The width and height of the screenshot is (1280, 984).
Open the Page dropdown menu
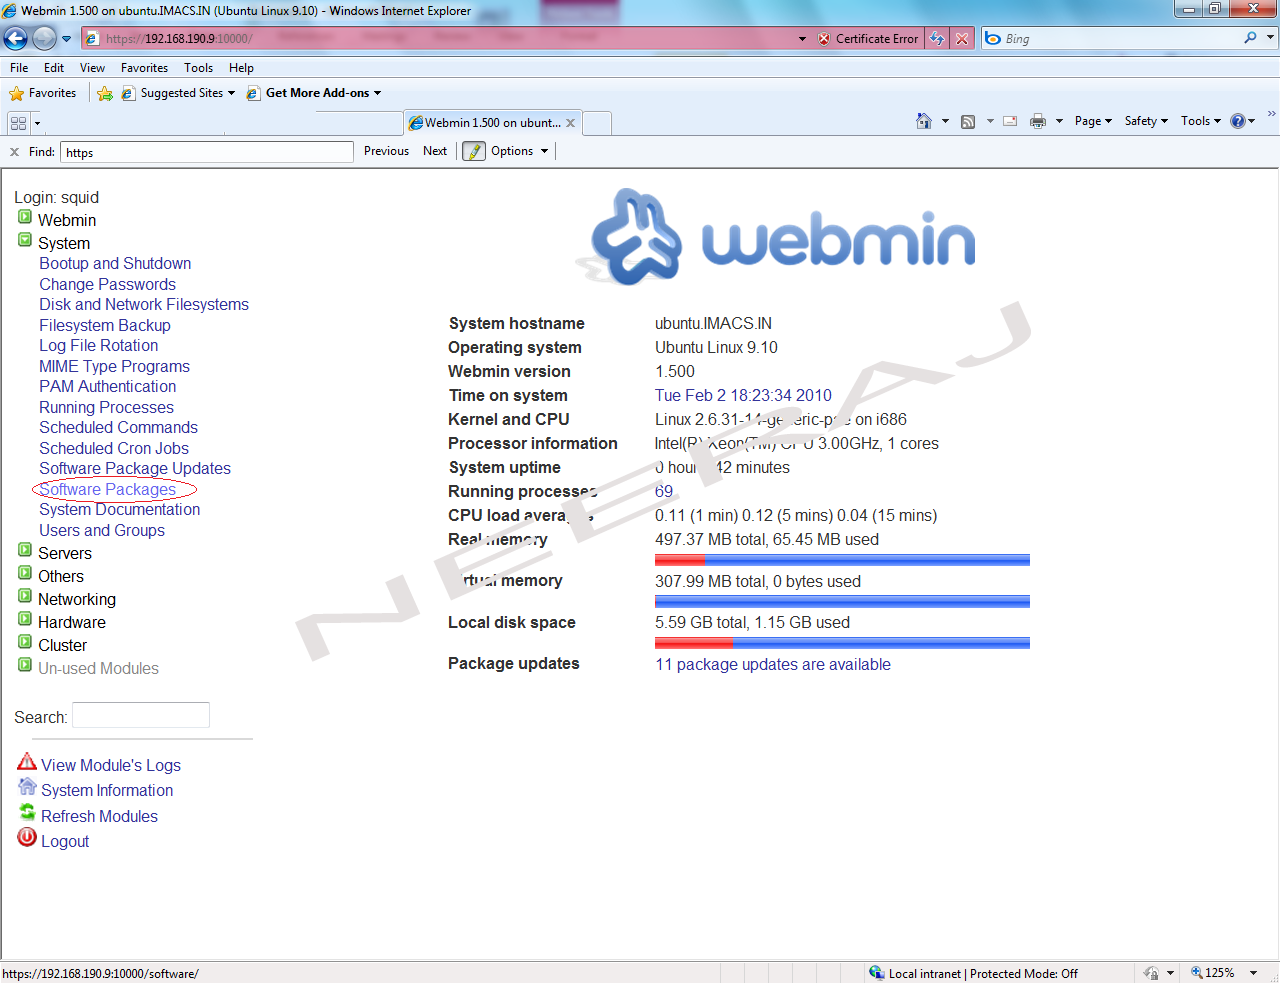click(x=1093, y=121)
